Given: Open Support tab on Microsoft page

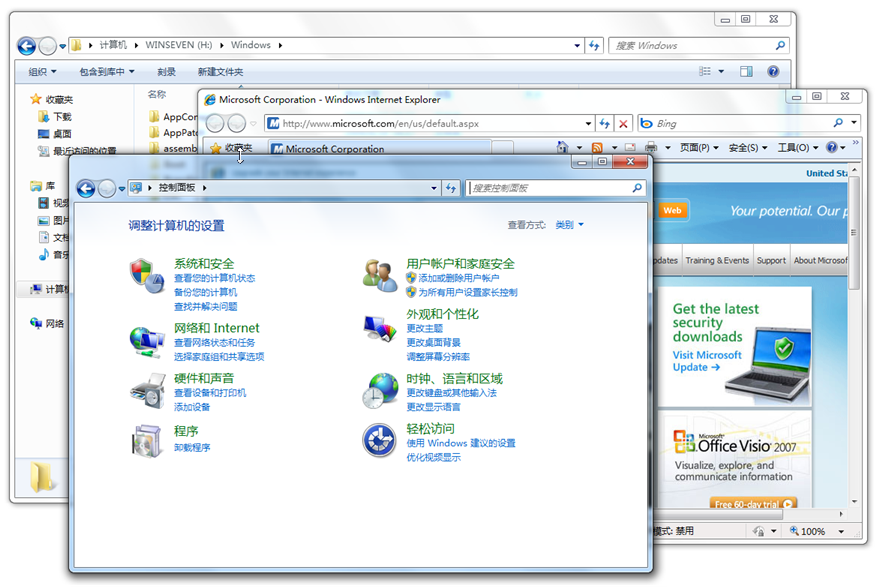Looking at the screenshot, I should pyautogui.click(x=771, y=260).
